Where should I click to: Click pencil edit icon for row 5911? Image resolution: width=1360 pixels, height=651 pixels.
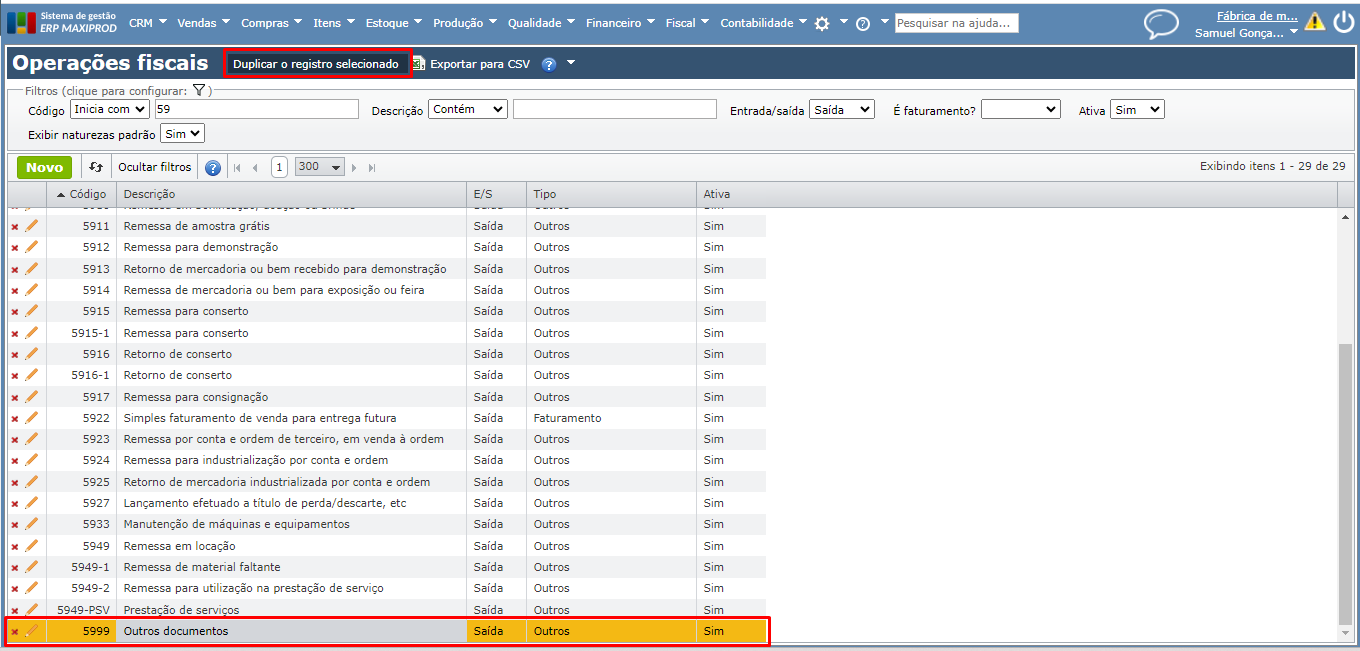tap(32, 226)
